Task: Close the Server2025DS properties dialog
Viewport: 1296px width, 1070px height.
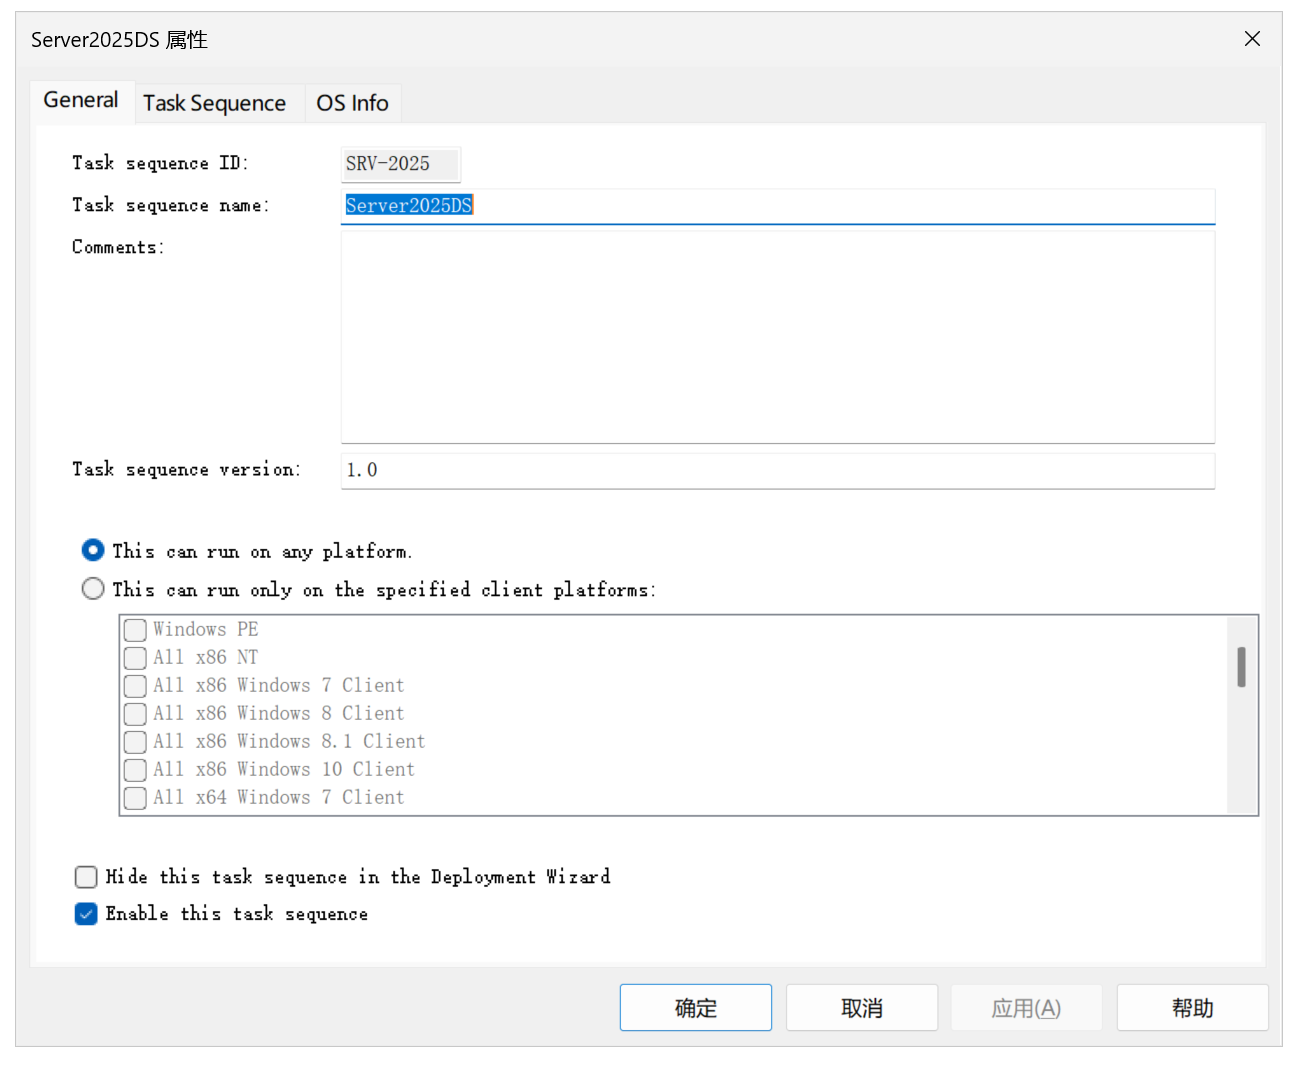Action: coord(1252,39)
